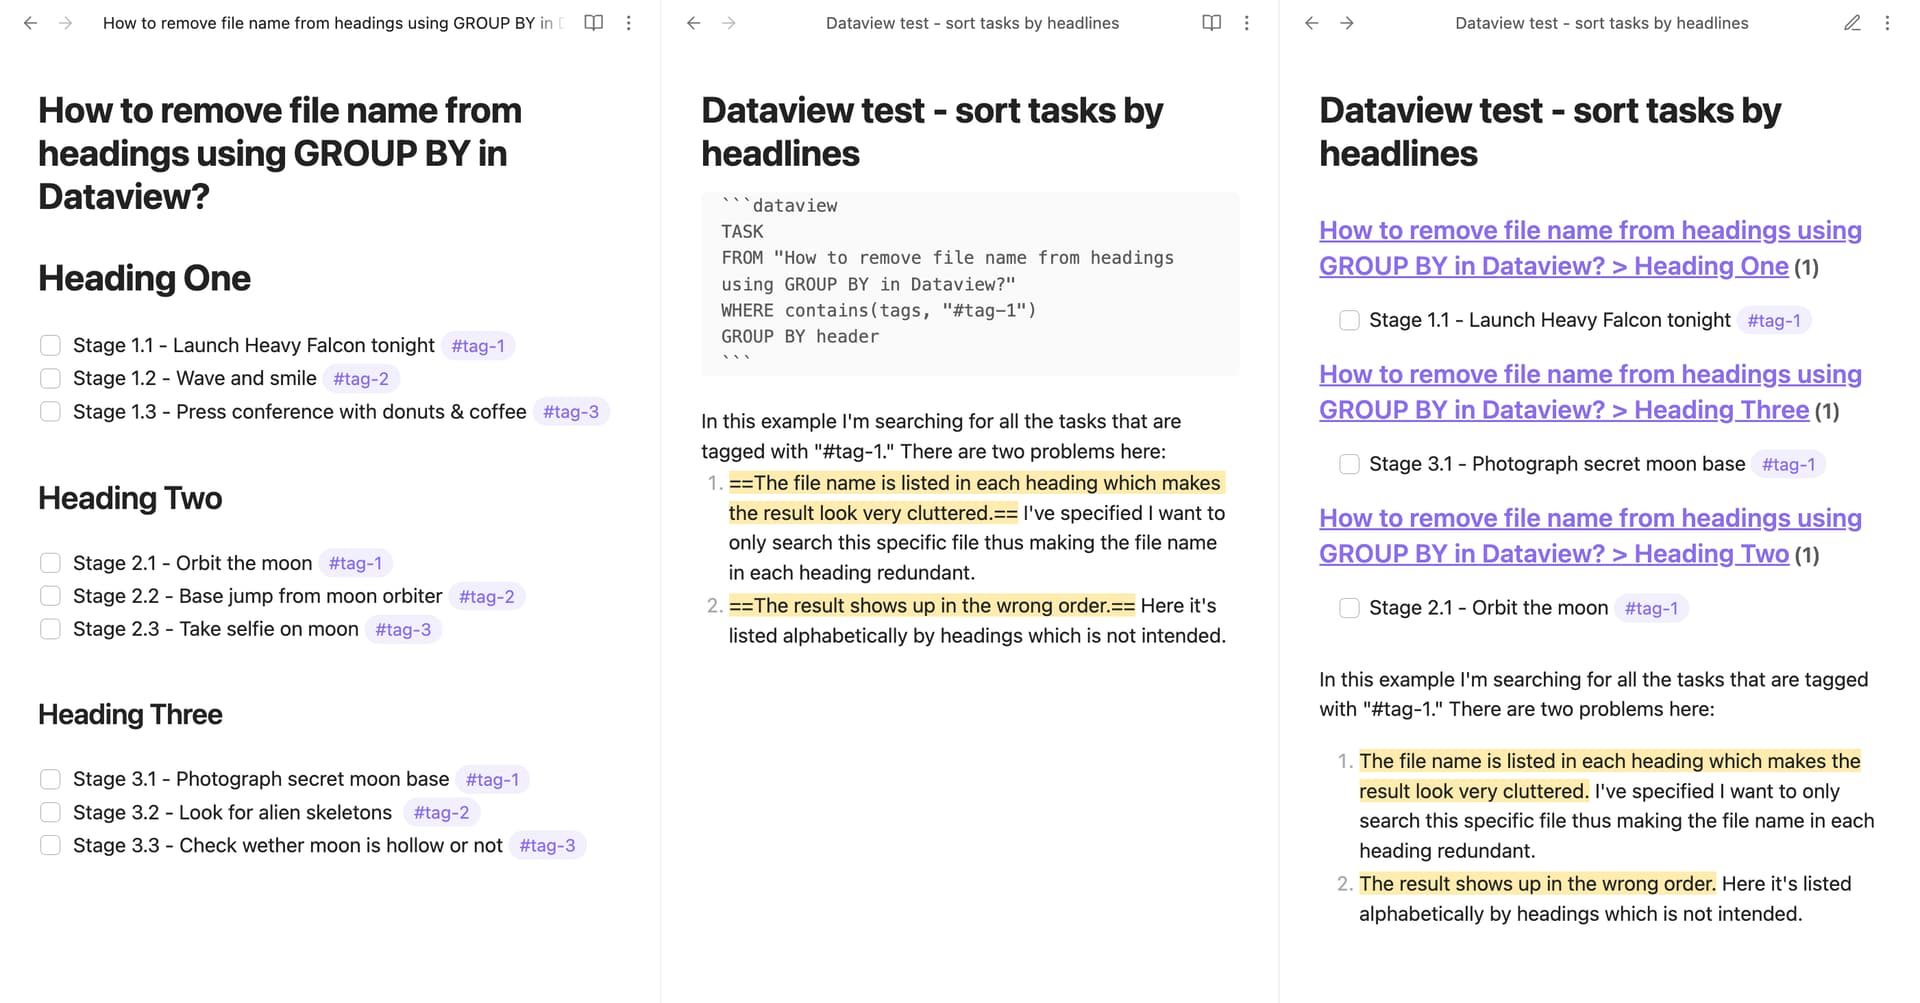The height and width of the screenshot is (1003, 1920).
Task: Go back in the right pane
Action: tap(1312, 23)
